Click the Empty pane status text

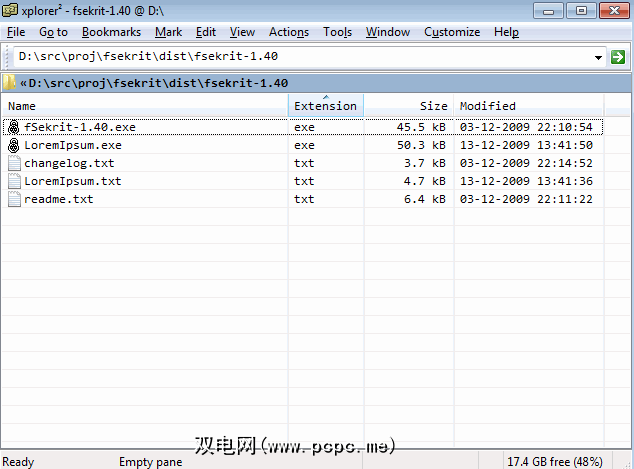tap(150, 462)
